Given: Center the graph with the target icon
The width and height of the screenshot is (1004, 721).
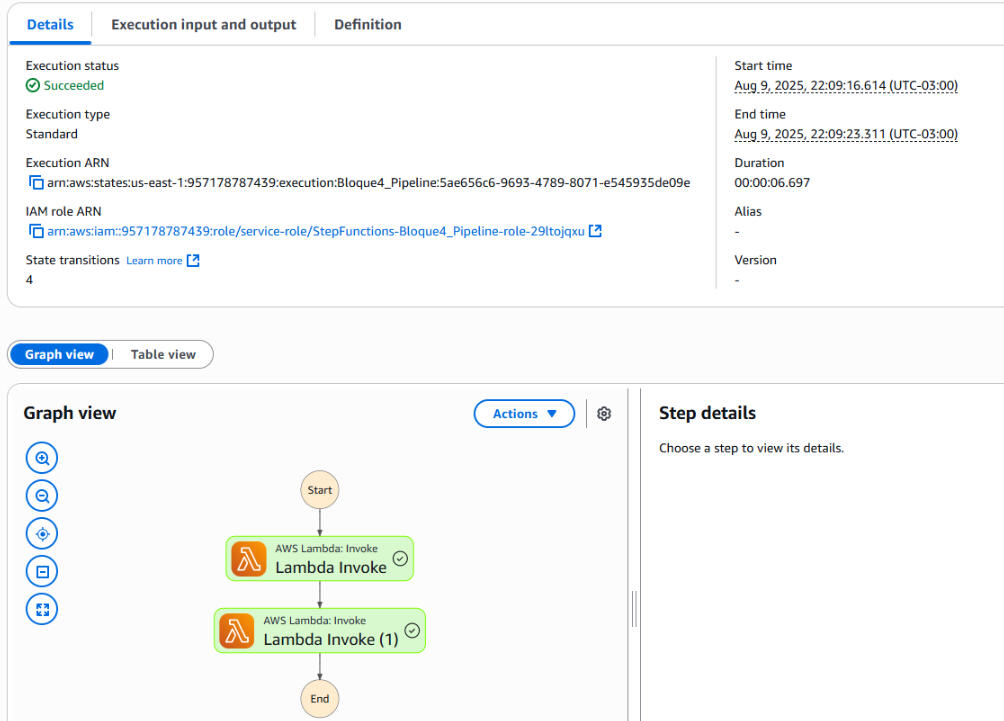Looking at the screenshot, I should coord(42,534).
